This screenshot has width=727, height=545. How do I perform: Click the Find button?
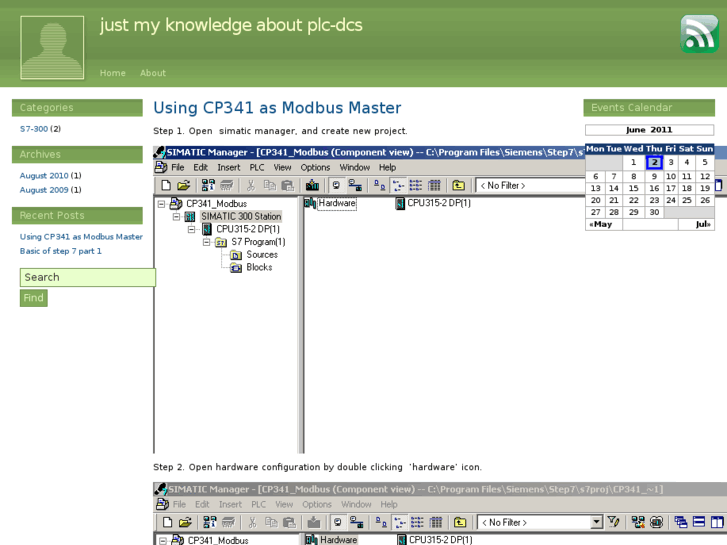pos(33,298)
